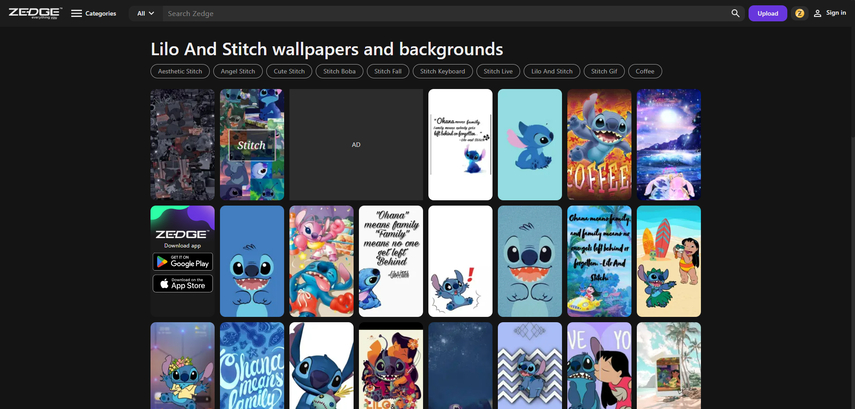Open the dark grey Stitch collage wallpaper
The width and height of the screenshot is (855, 409).
tap(183, 145)
